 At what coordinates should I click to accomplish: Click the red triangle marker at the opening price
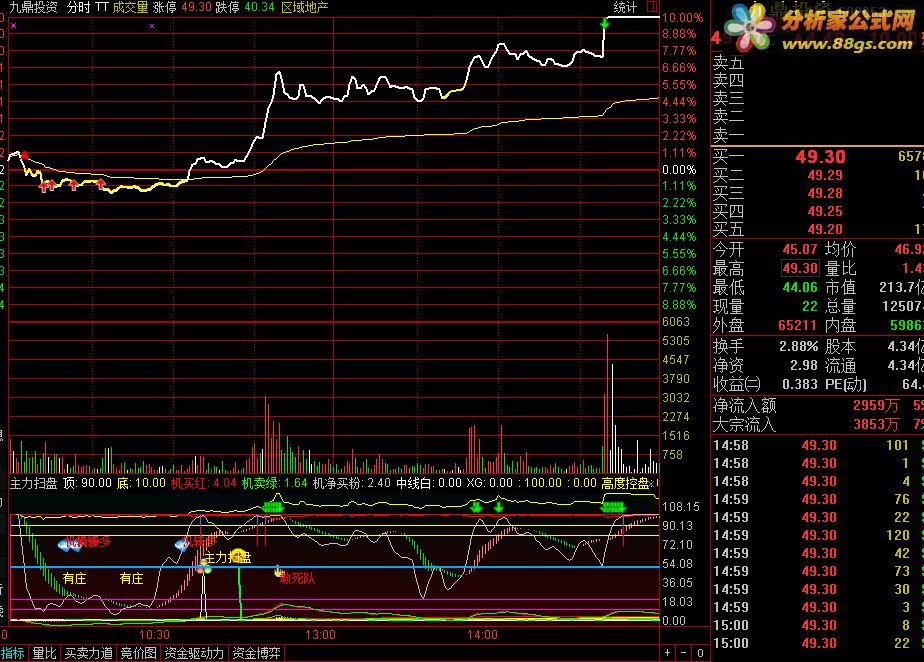point(25,155)
